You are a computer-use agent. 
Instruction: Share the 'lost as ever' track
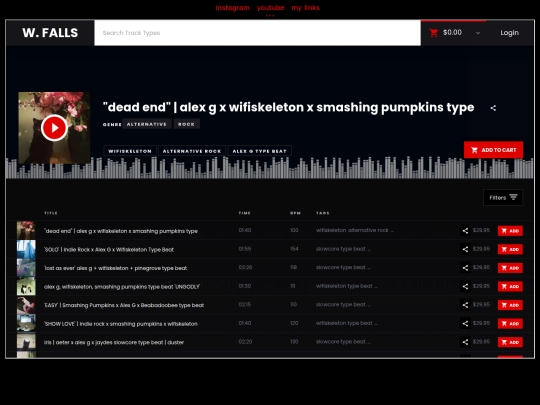[x=465, y=268]
